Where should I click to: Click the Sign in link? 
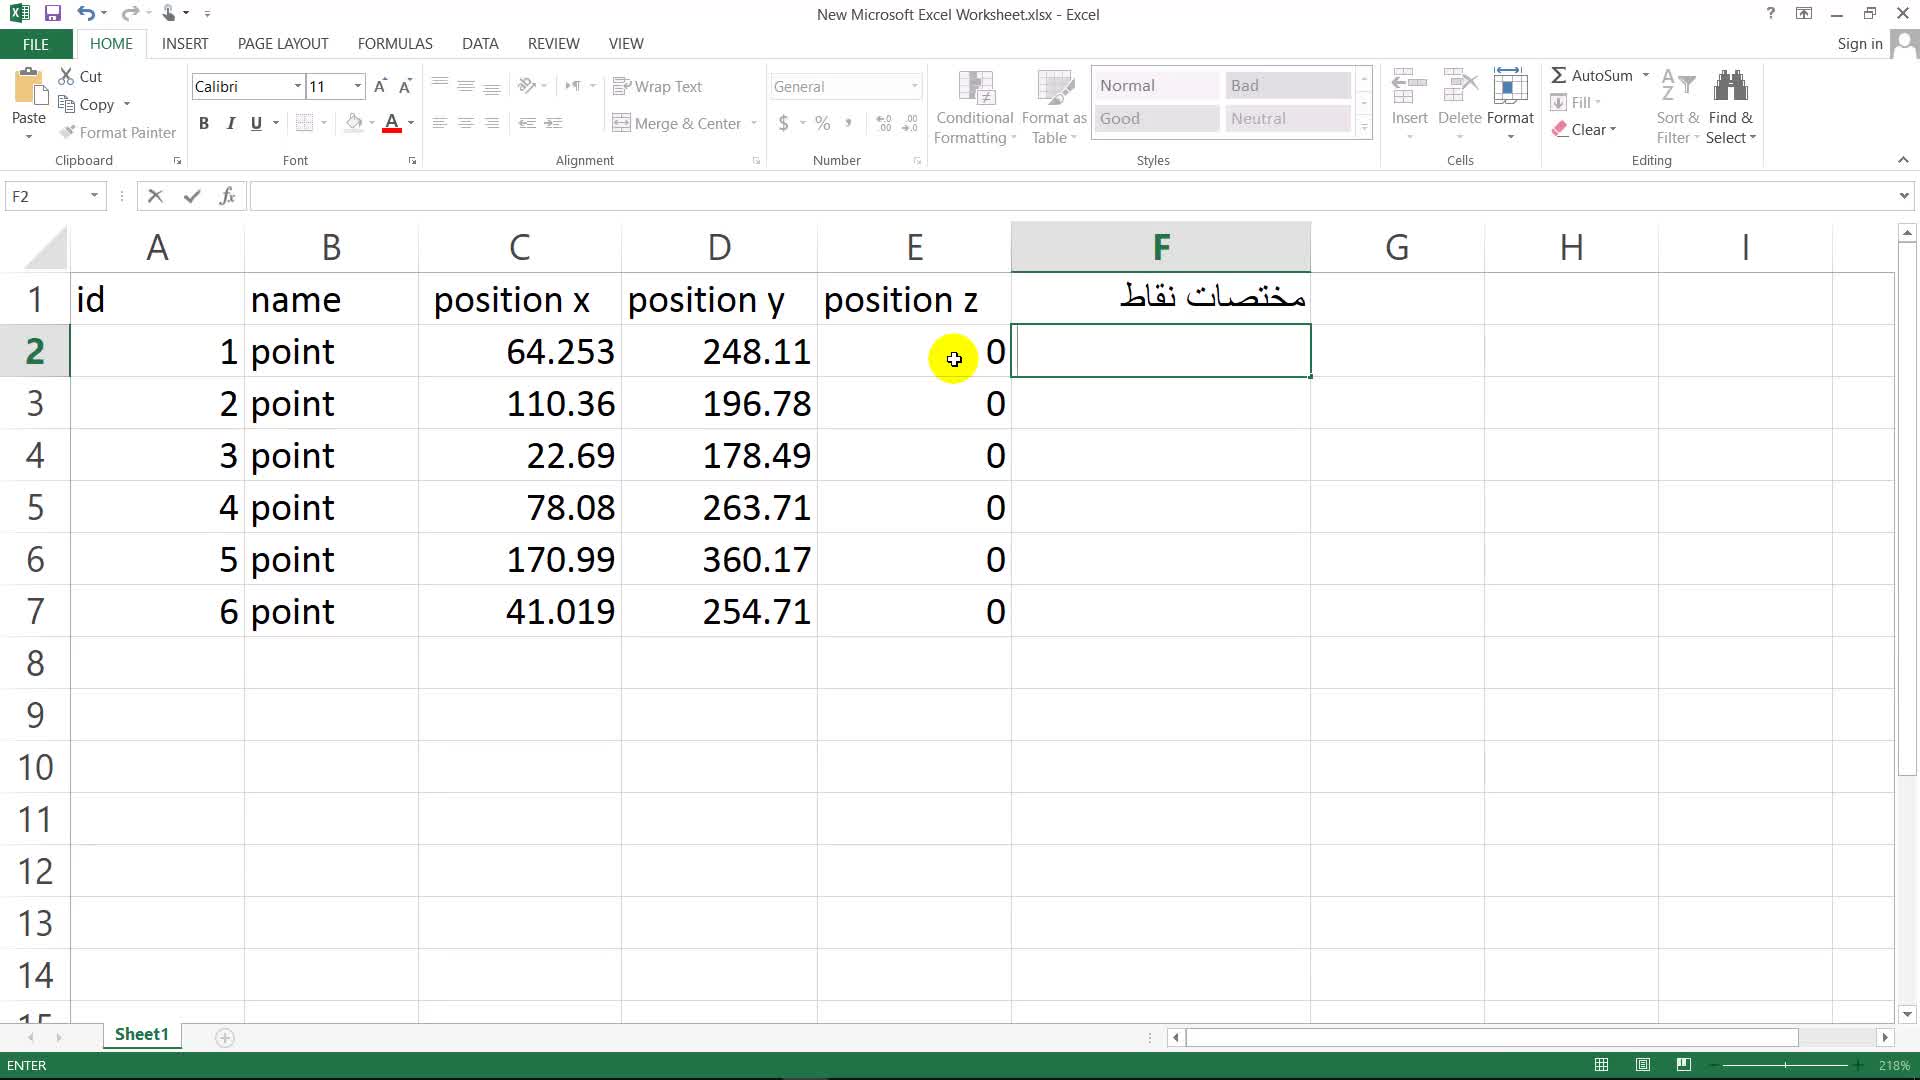[x=1859, y=44]
